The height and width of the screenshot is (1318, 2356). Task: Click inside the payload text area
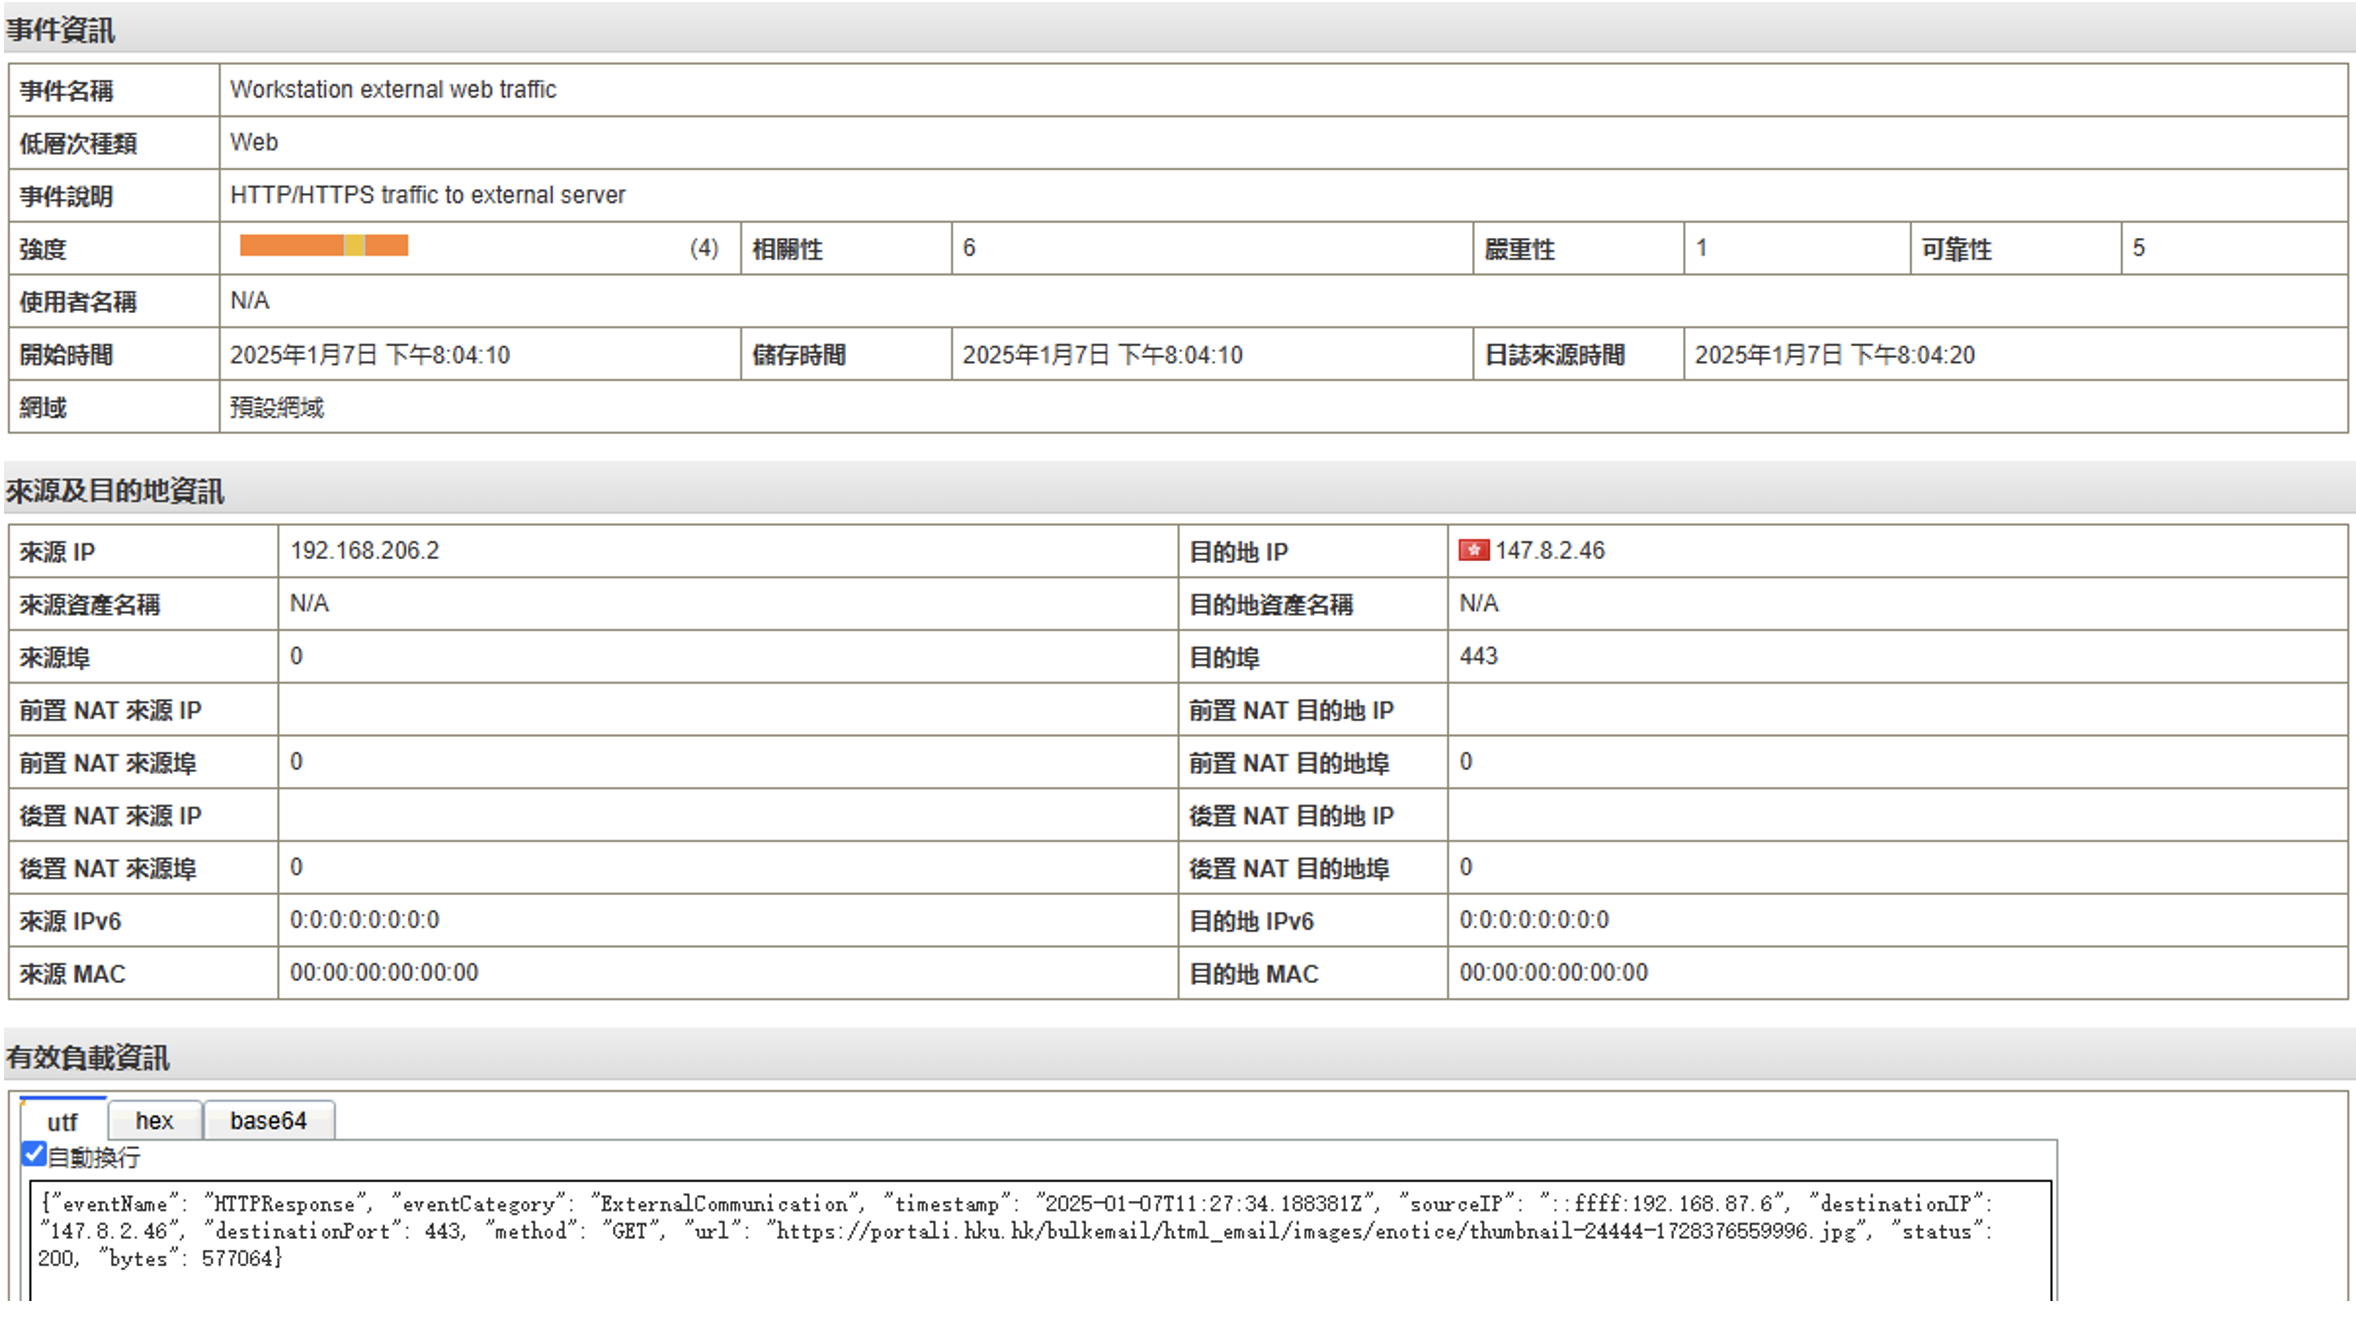coord(1040,1240)
